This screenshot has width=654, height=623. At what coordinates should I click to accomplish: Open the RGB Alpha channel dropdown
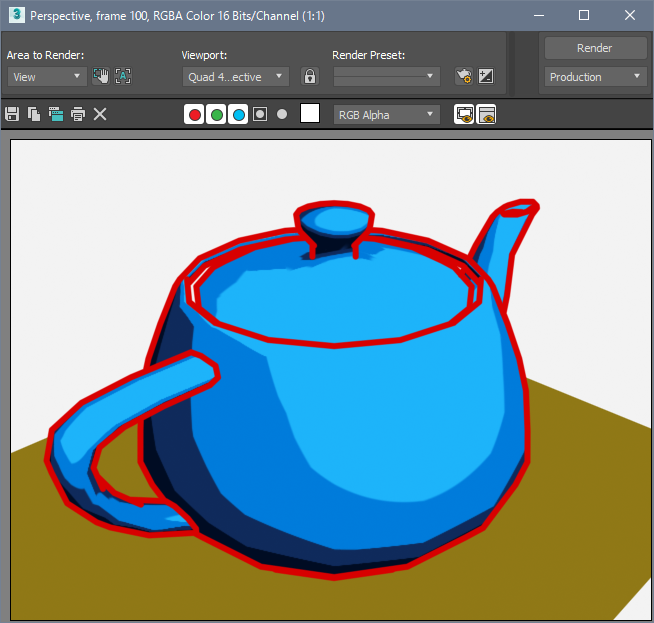[386, 115]
